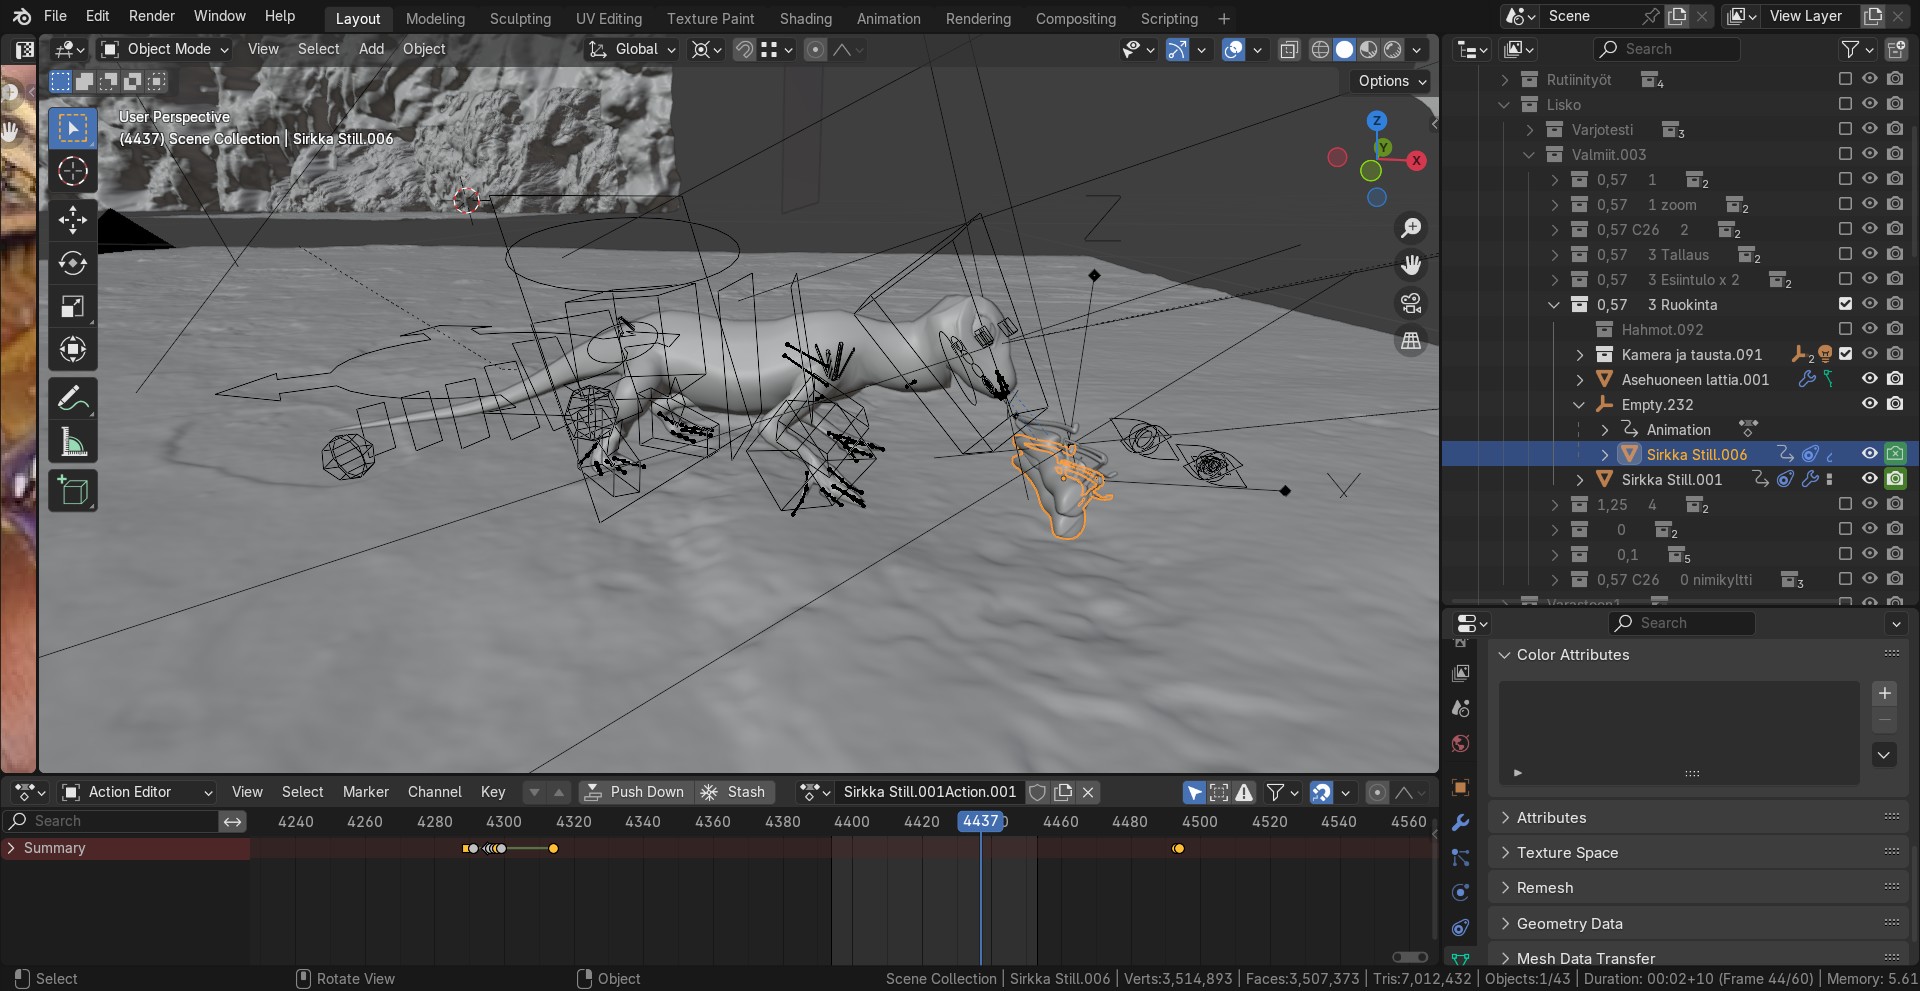Expand the Texture Space panel
1920x991 pixels.
tap(1567, 853)
